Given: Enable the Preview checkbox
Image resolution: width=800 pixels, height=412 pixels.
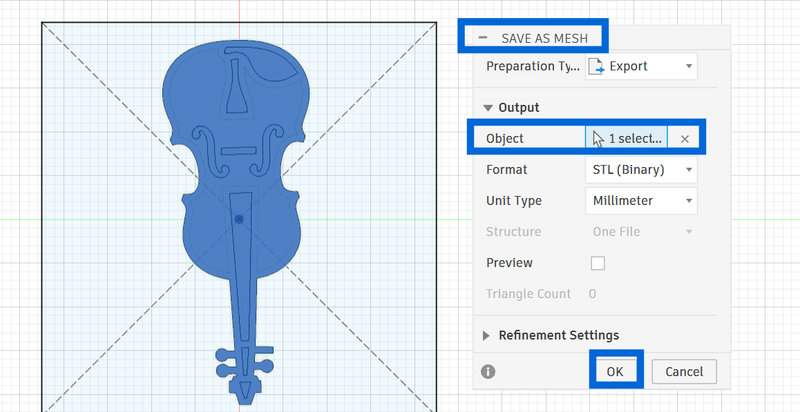Looking at the screenshot, I should click(x=597, y=263).
